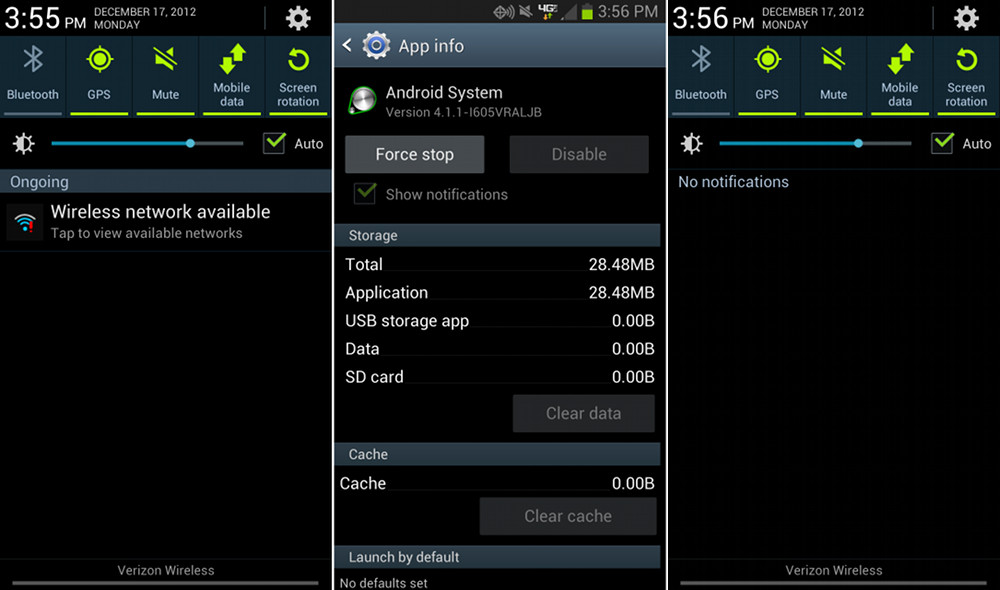Toggle Bluetooth in the 3:56 PM panel

701,75
